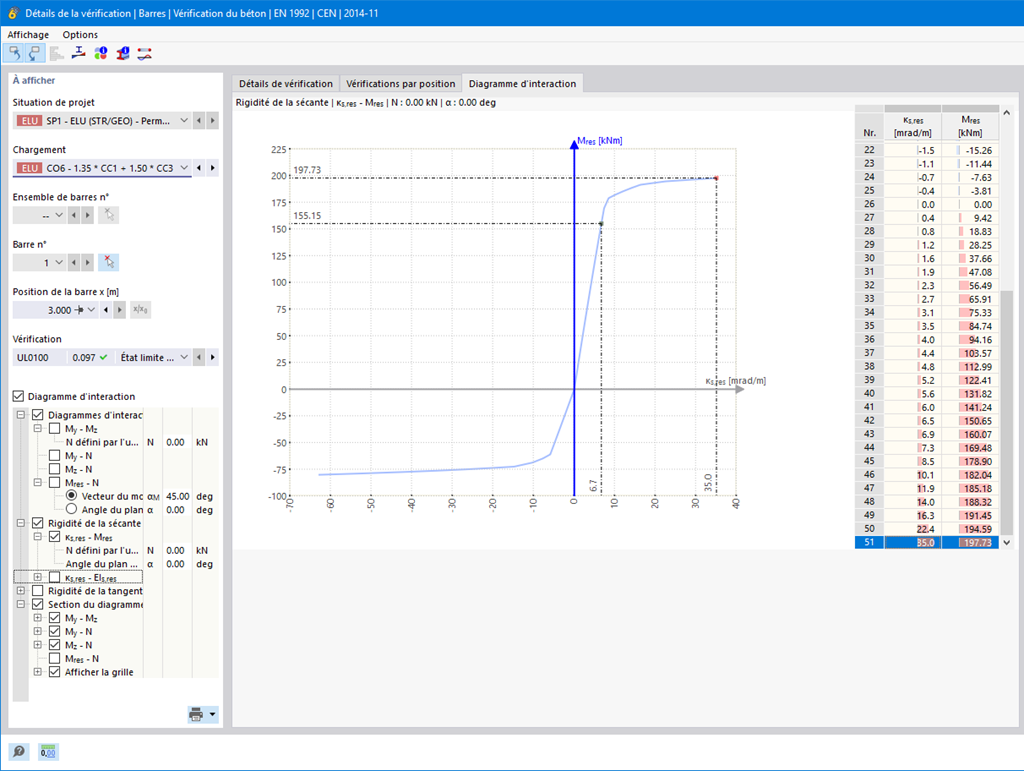Image resolution: width=1024 pixels, height=771 pixels.
Task: Open the Affichage menu
Action: point(28,35)
